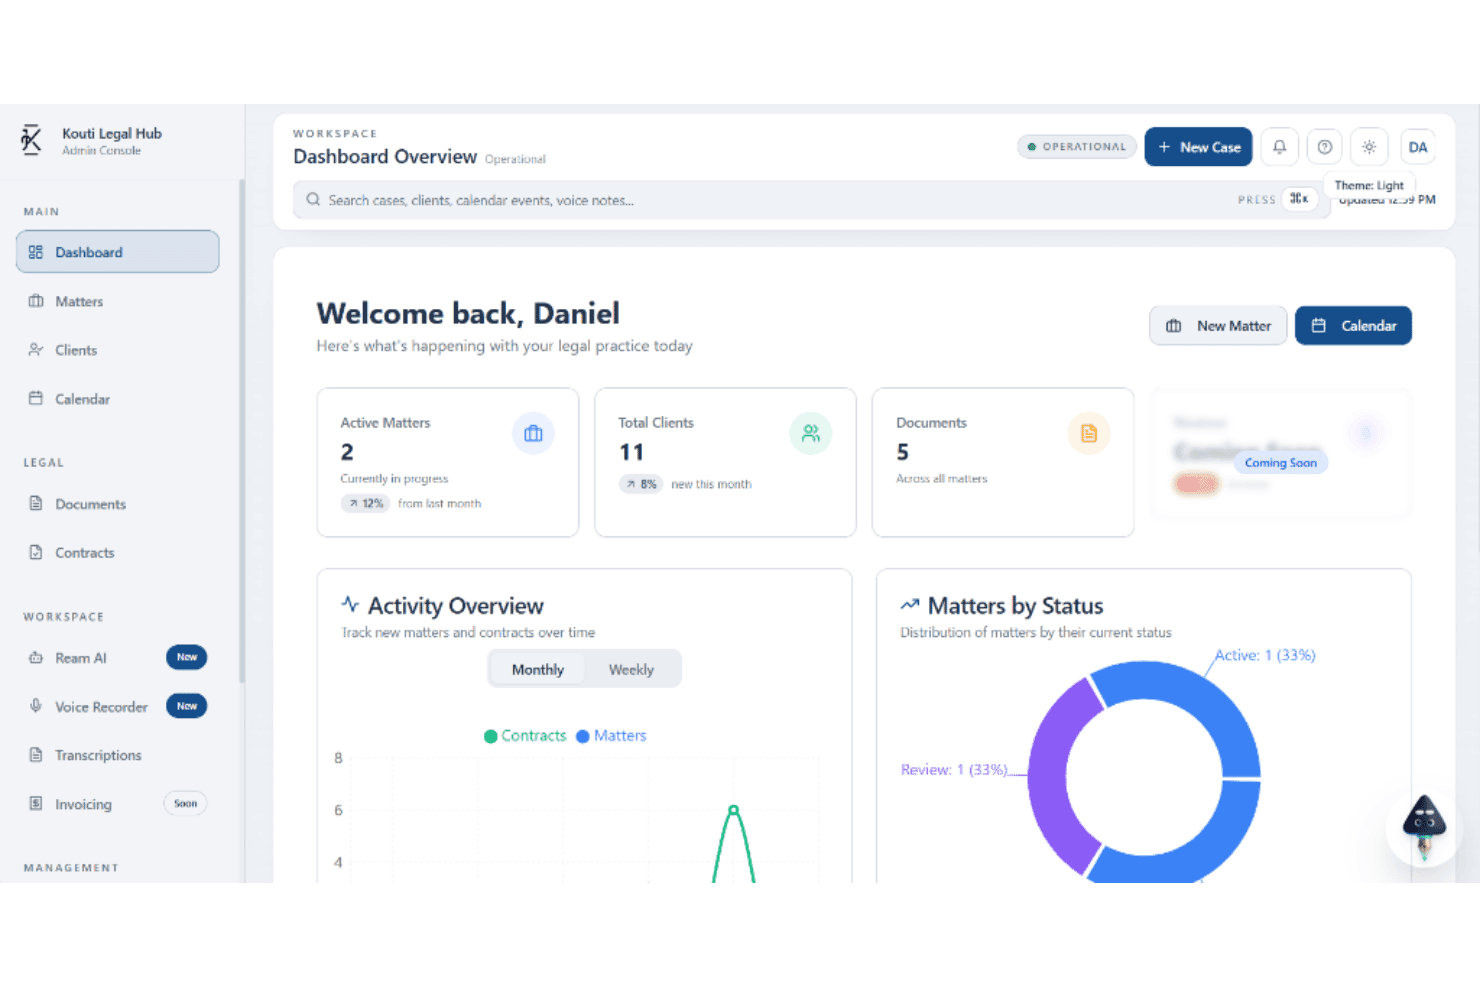Click the Documents card file icon
The height and width of the screenshot is (987, 1480).
coord(1089,433)
